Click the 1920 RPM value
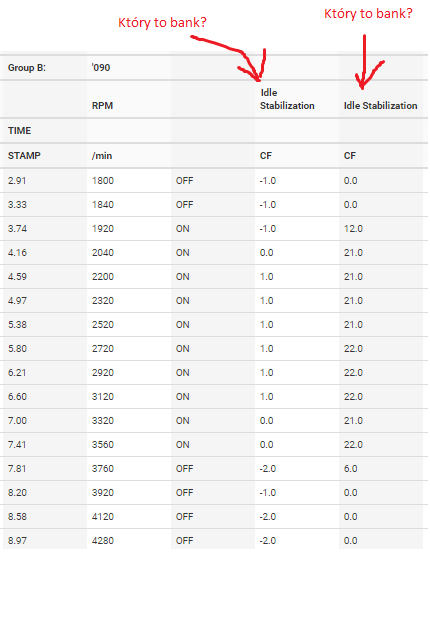430x639 pixels. (103, 229)
